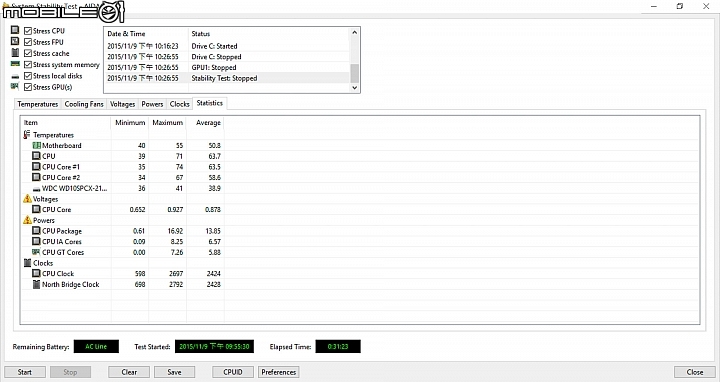The image size is (720, 382).
Task: Click the Close button at bottom right
Action: click(x=695, y=372)
